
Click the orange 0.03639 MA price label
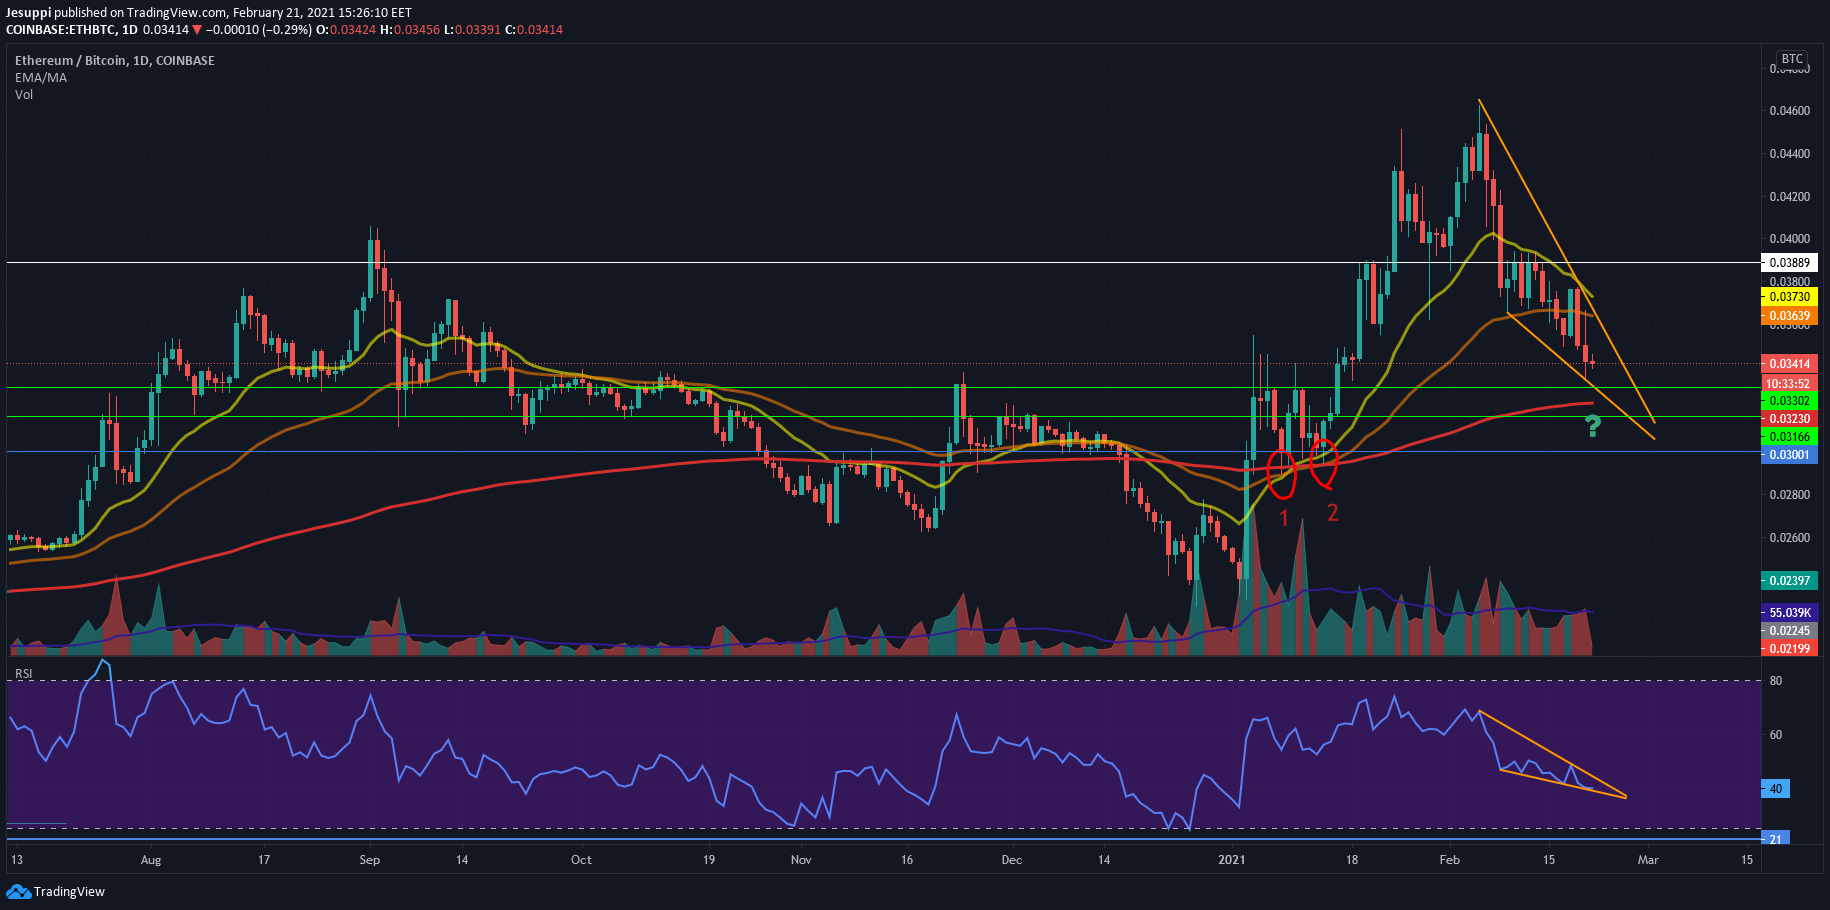click(x=1788, y=316)
